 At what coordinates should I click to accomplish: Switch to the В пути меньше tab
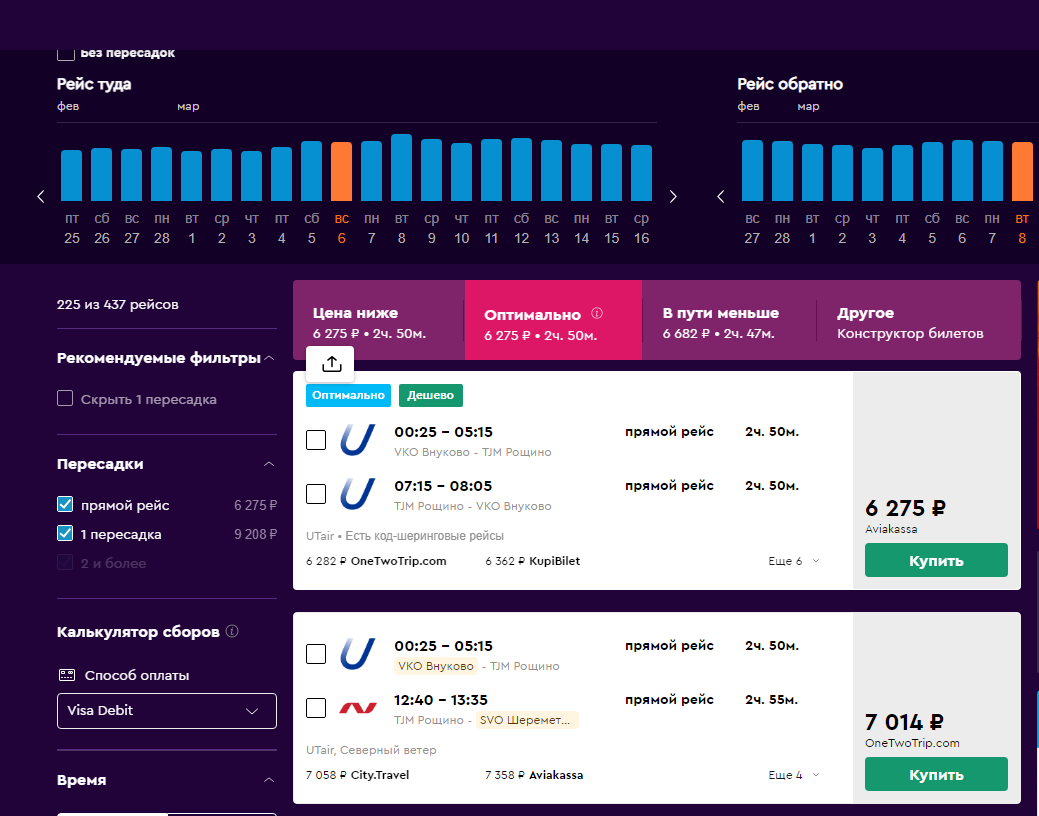click(x=729, y=321)
